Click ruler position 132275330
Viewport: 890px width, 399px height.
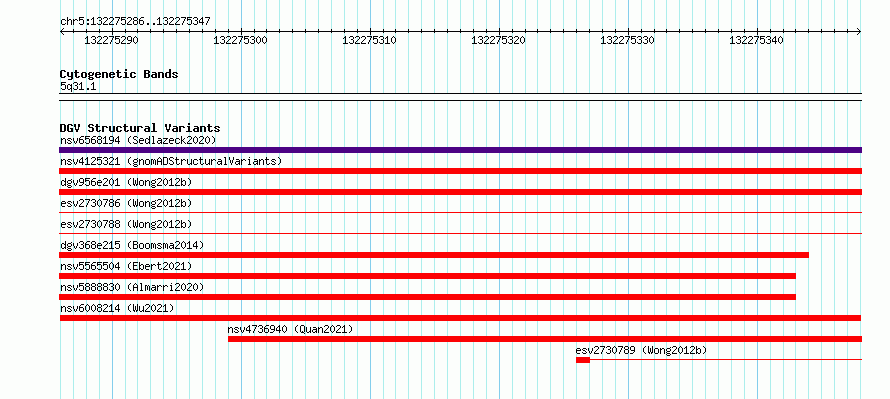(x=627, y=40)
